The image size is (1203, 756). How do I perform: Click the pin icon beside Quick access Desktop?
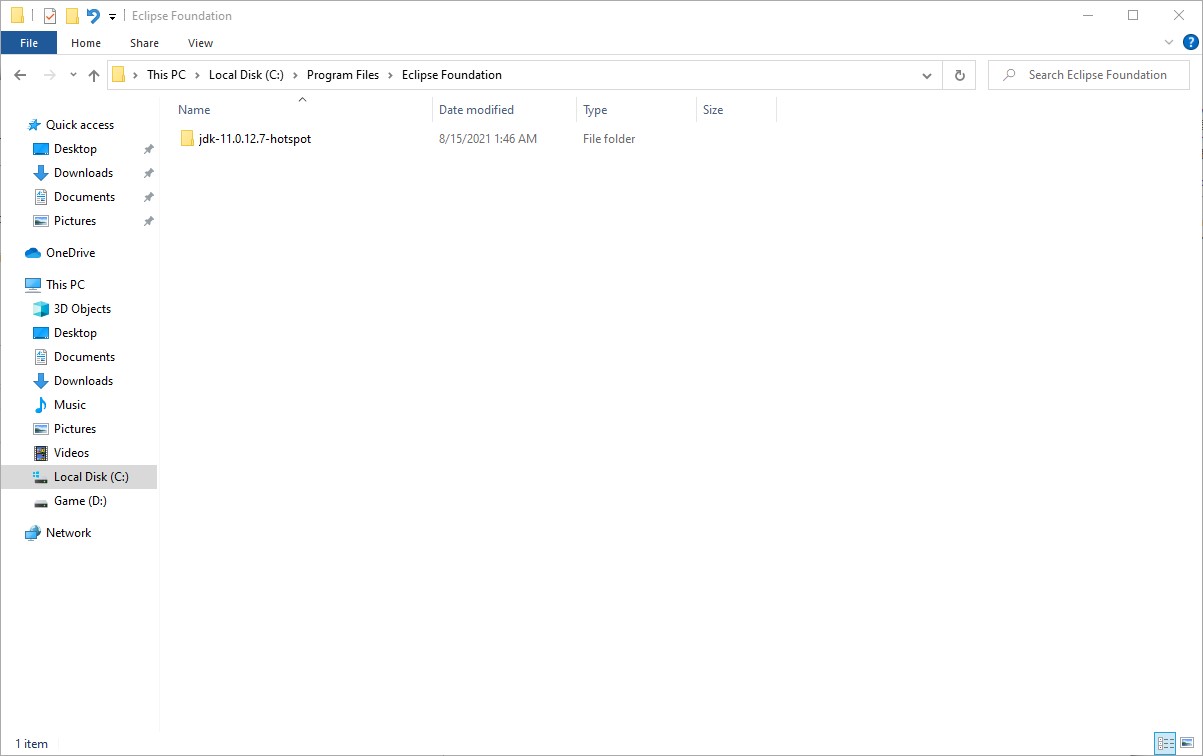(148, 149)
